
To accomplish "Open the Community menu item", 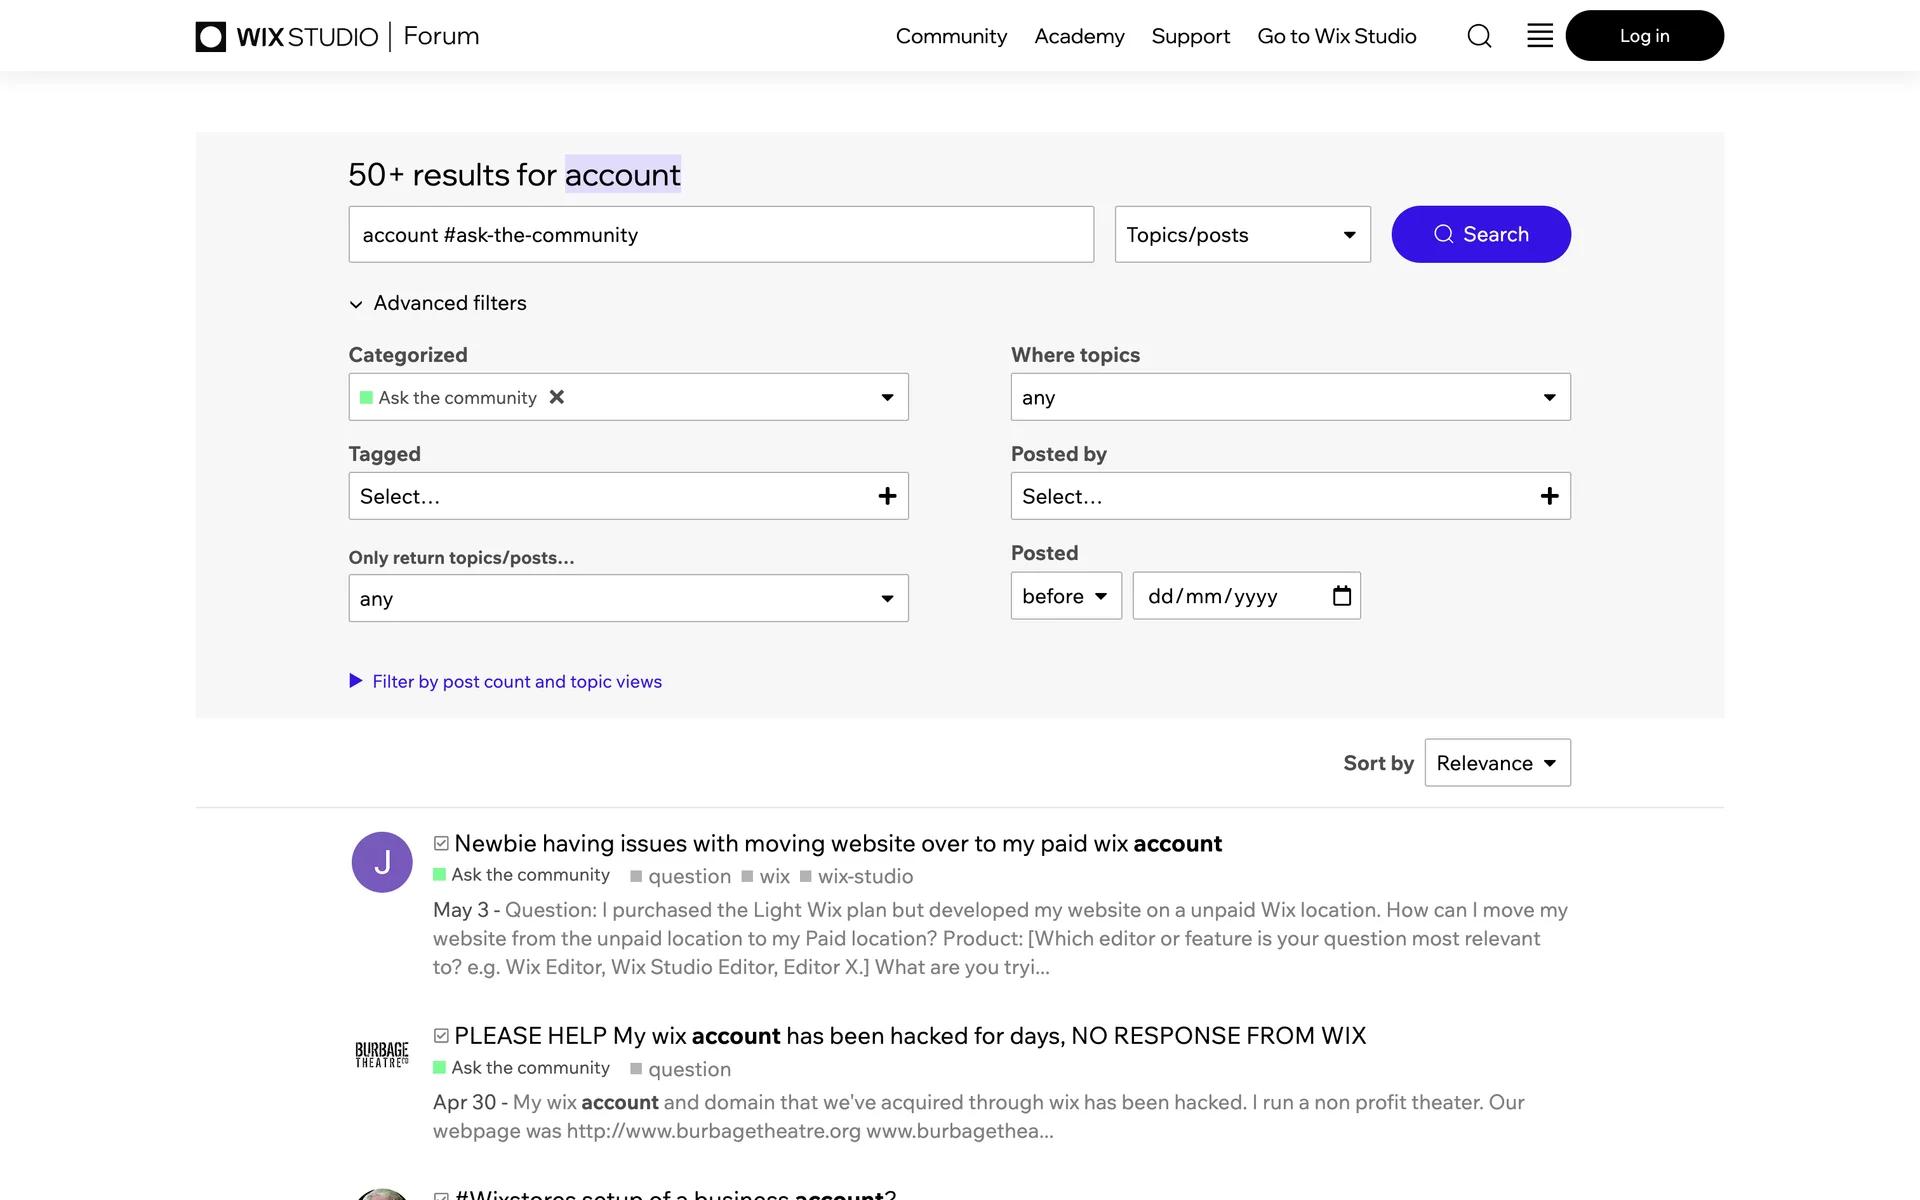I will pos(951,36).
